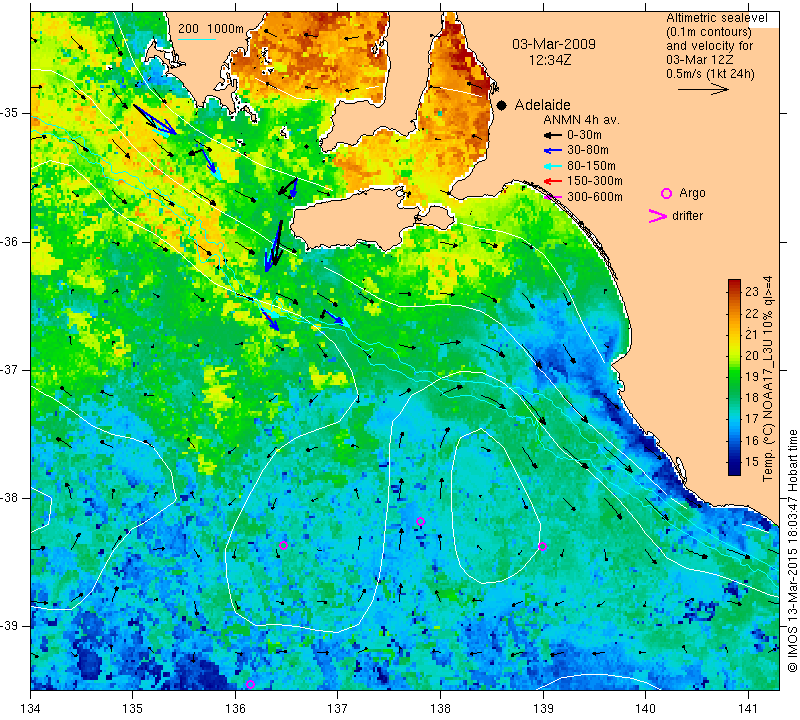Click the 'ANMN 4h av.' legend heading

click(581, 120)
